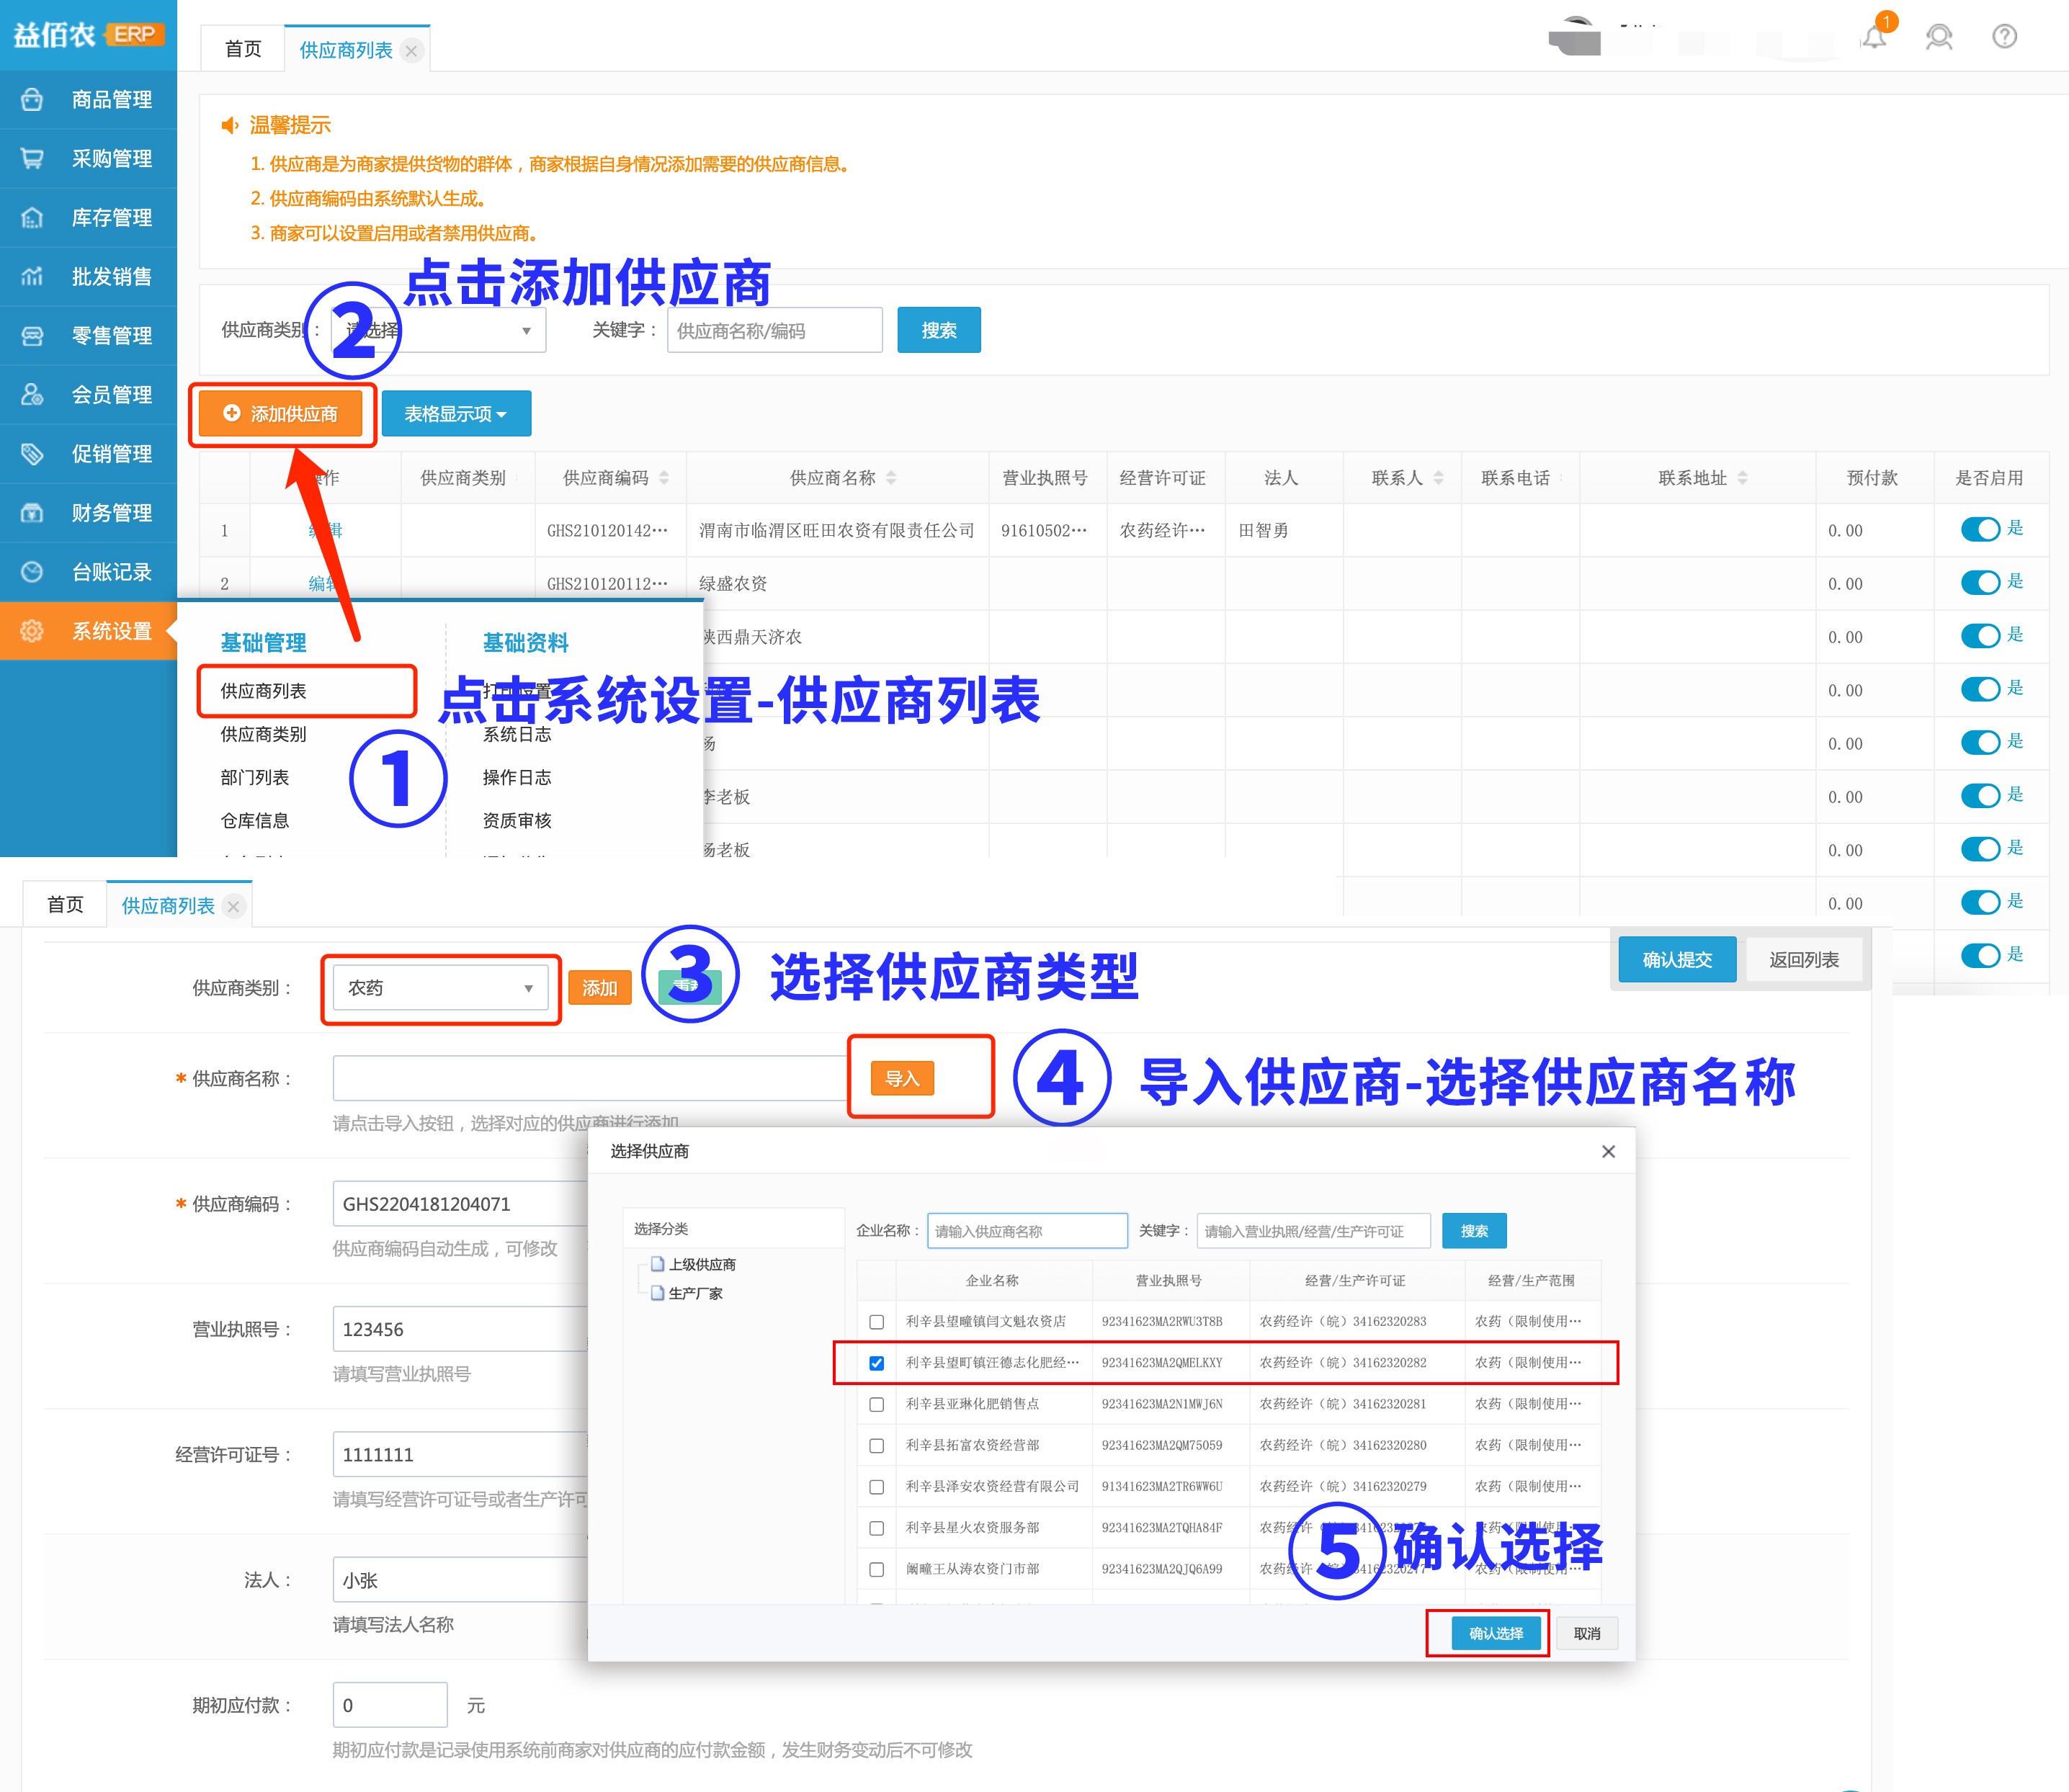
Task: Open 采购管理 cart icon in sidebar
Action: tap(32, 159)
